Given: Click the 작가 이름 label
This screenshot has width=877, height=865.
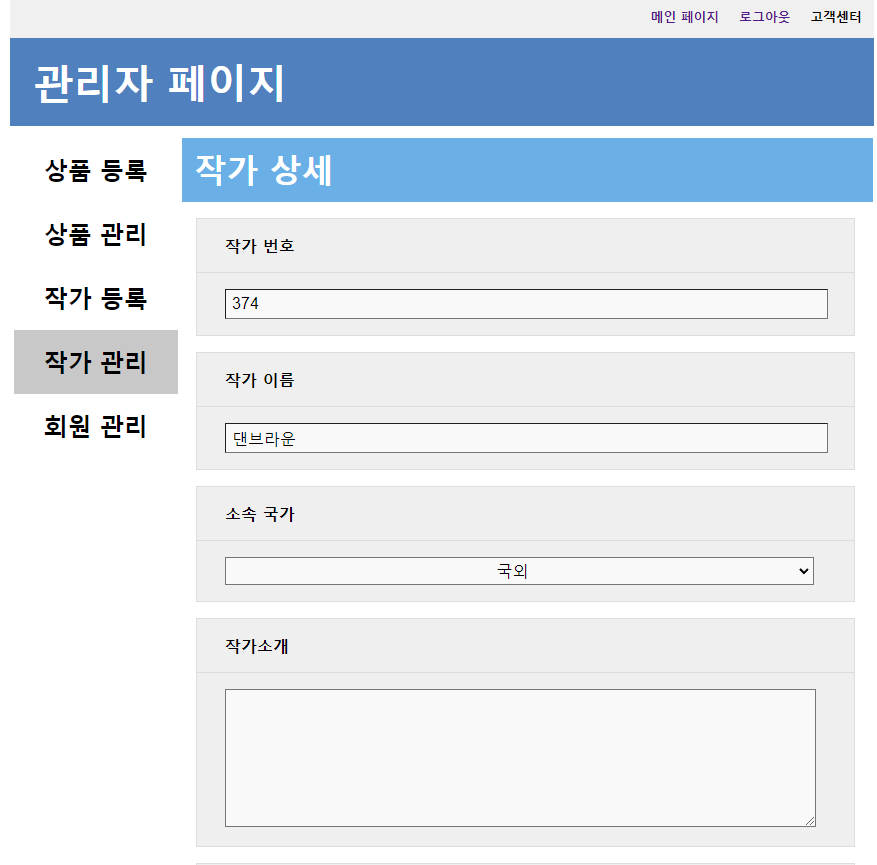Looking at the screenshot, I should pyautogui.click(x=260, y=380).
